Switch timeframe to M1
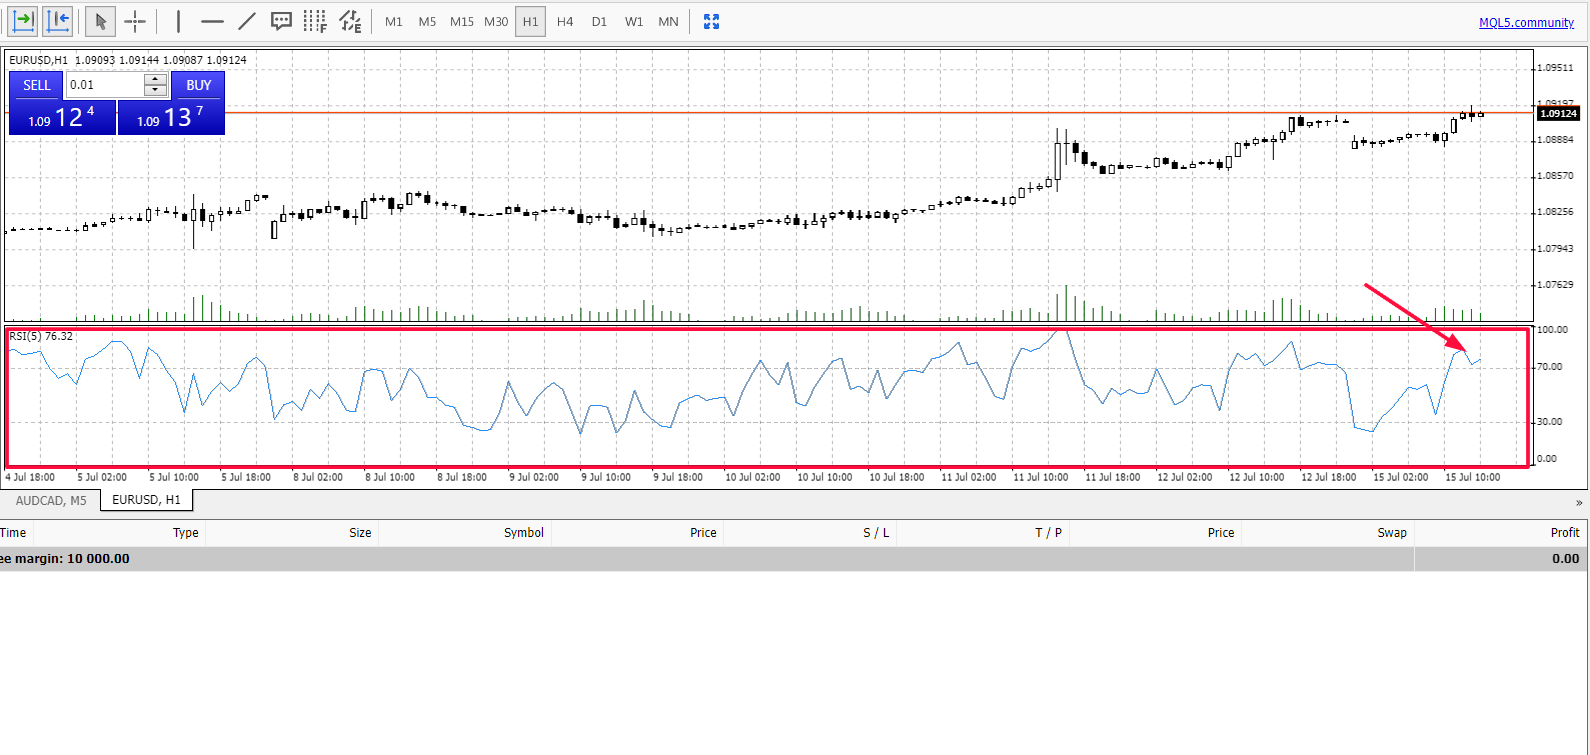 pyautogui.click(x=394, y=21)
